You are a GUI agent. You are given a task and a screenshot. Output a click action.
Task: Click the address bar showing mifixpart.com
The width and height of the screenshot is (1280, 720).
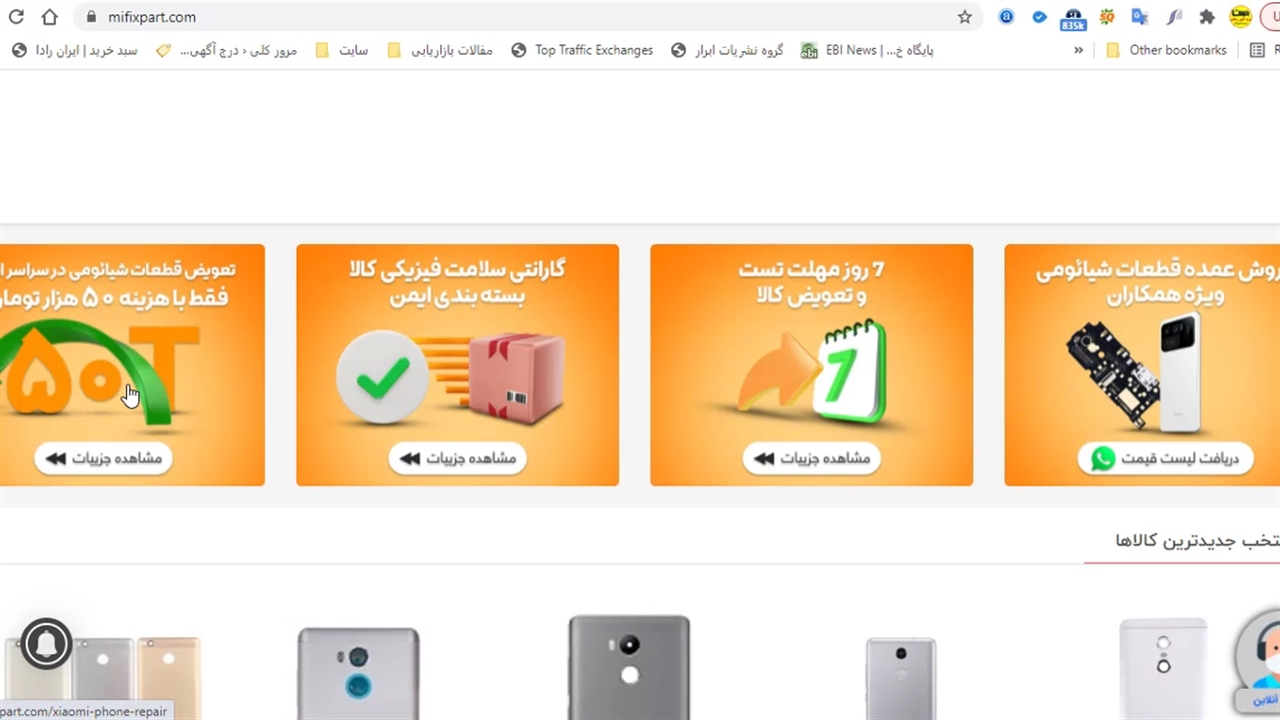[x=520, y=17]
